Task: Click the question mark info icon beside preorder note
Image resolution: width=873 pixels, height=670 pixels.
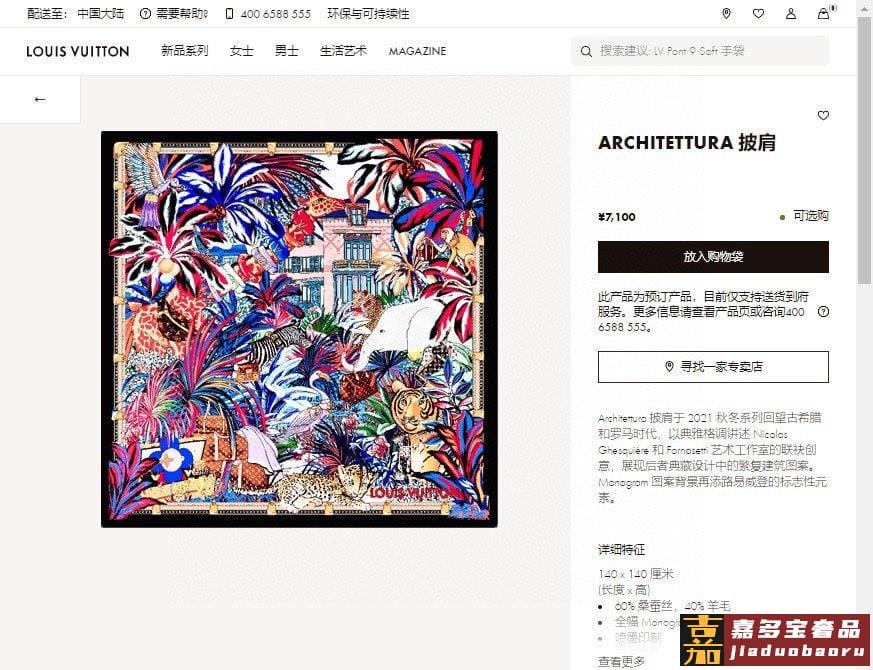Action: pos(823,311)
